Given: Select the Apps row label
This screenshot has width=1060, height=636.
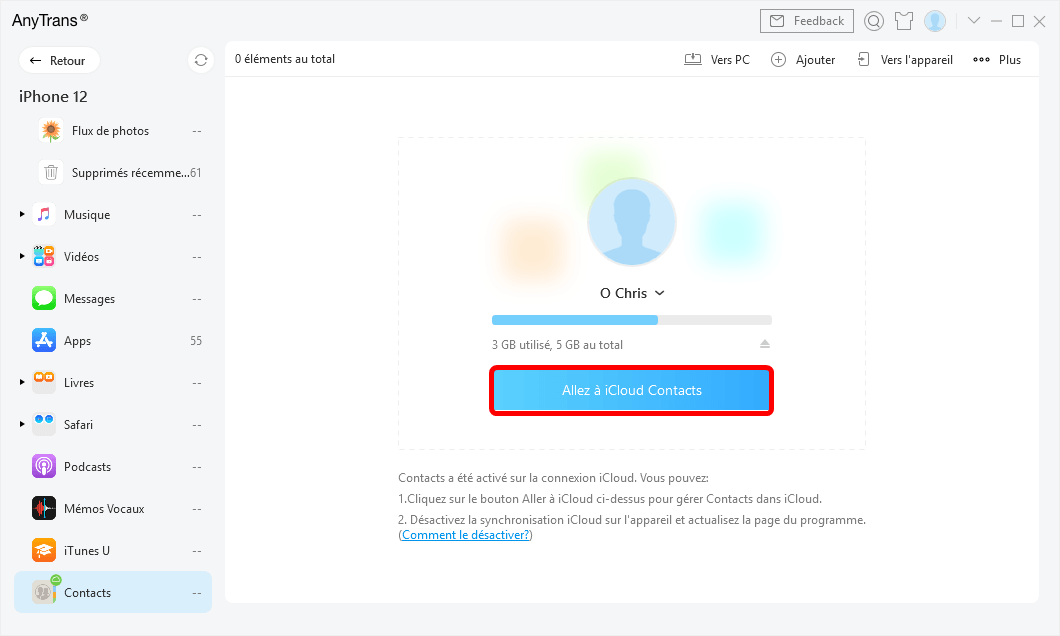Looking at the screenshot, I should [x=78, y=341].
